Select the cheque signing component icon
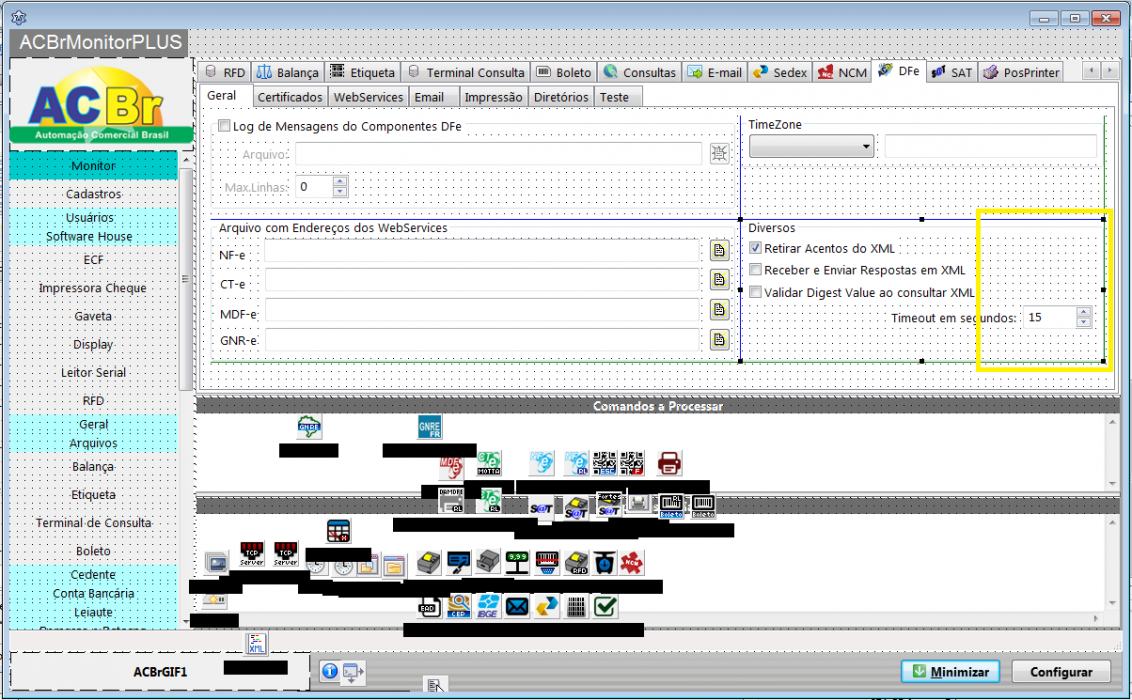The width and height of the screenshot is (1132, 700). click(x=458, y=562)
